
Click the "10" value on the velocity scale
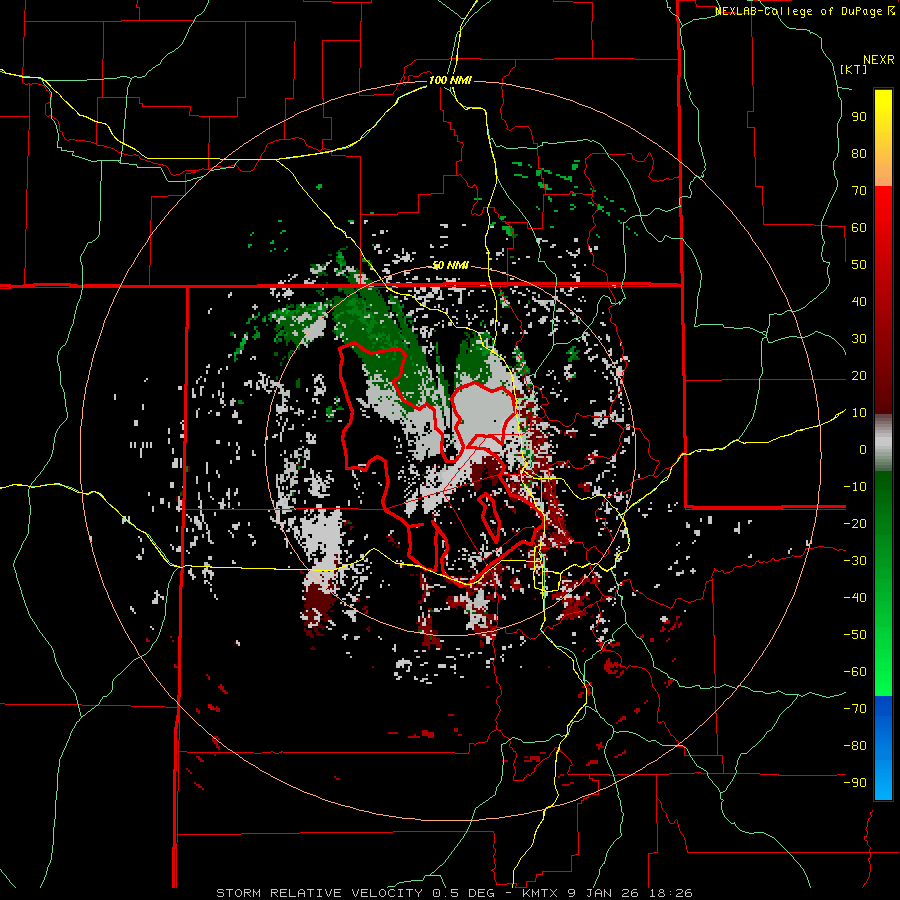(859, 413)
